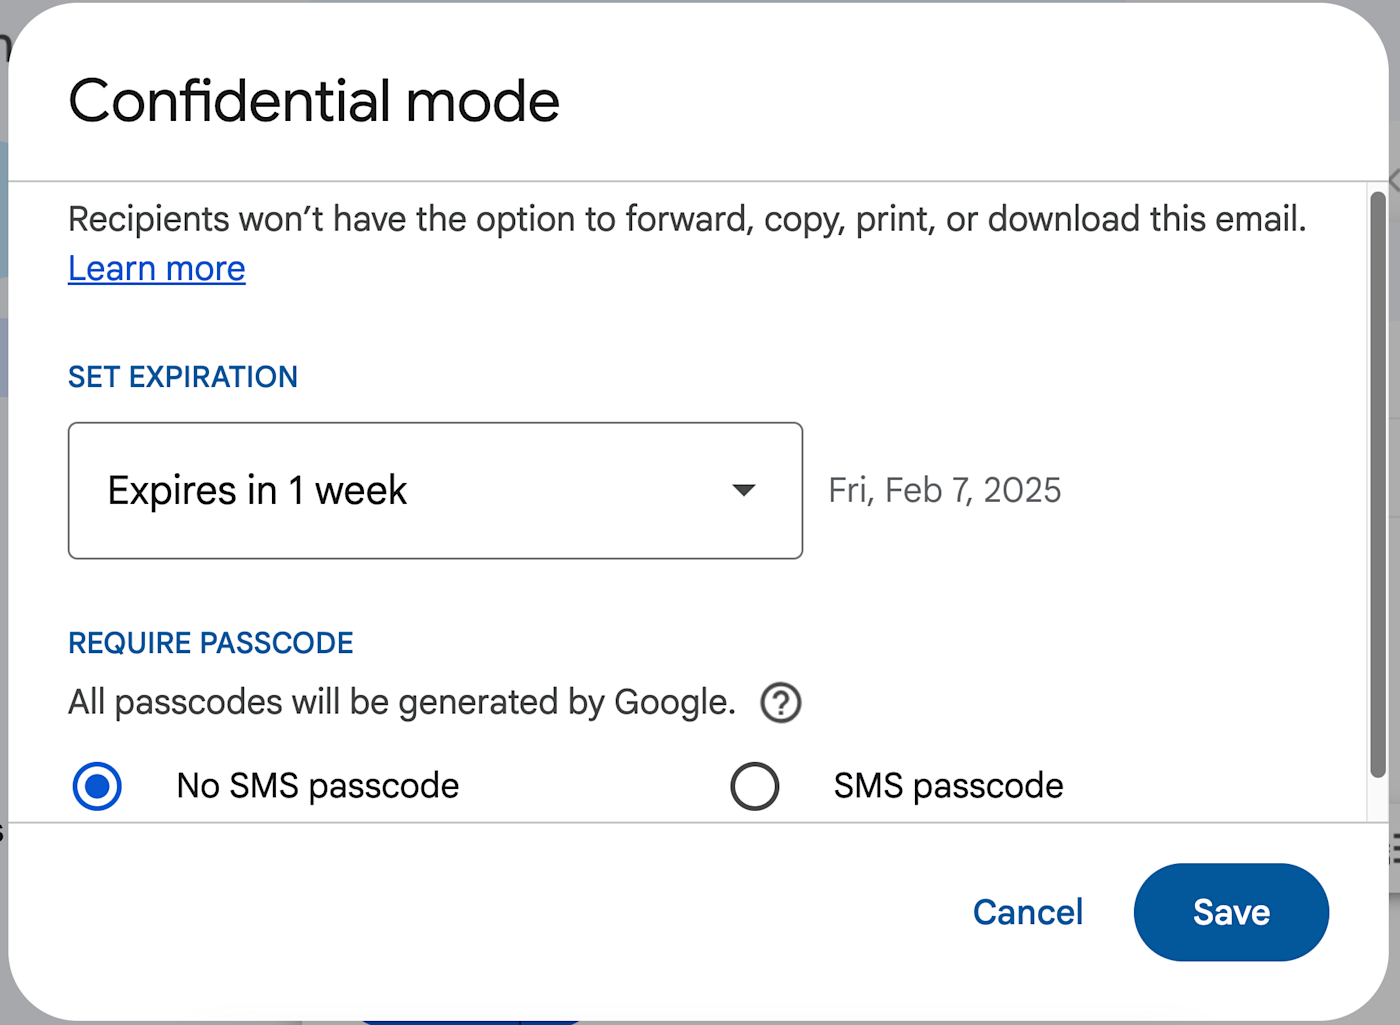Click the 'SMS passcode' label text
1400x1025 pixels.
(948, 786)
